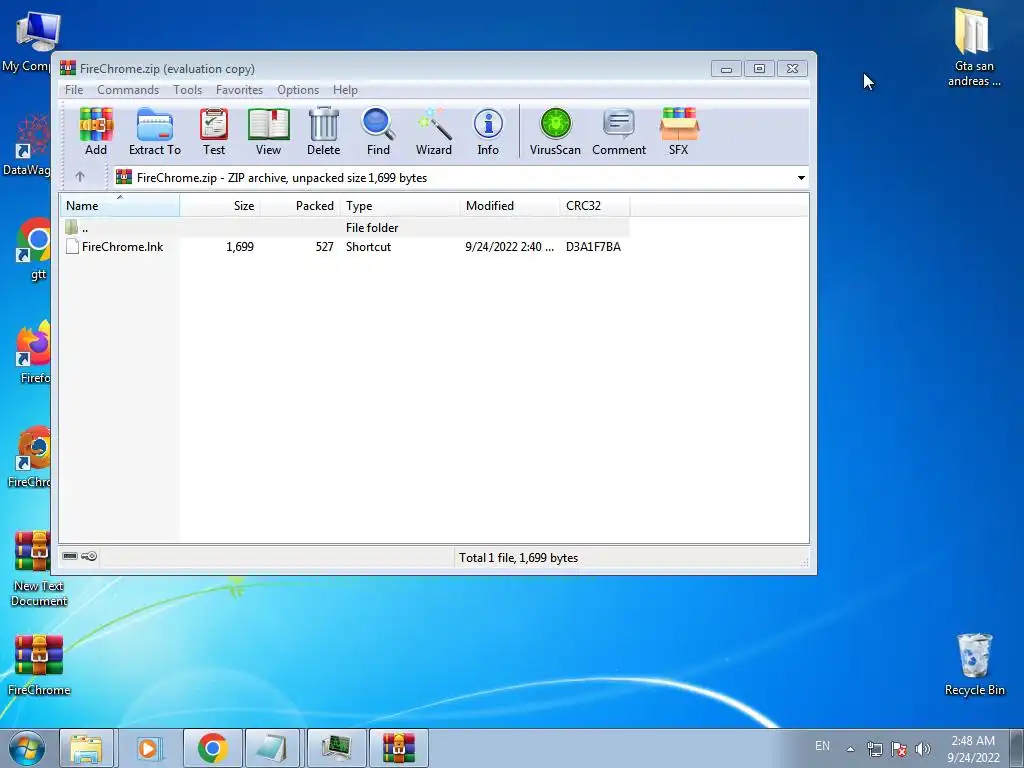Screen dimensions: 1024x768
Task: Click the SFX toolbar icon
Action: (679, 131)
